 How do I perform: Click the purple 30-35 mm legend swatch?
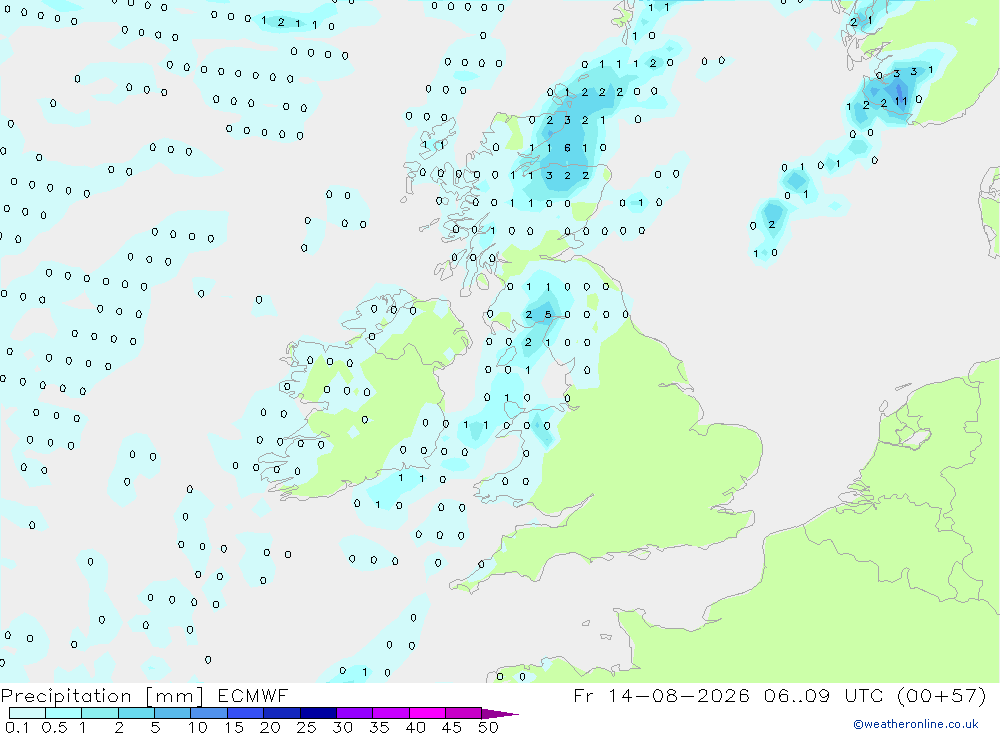[355, 713]
